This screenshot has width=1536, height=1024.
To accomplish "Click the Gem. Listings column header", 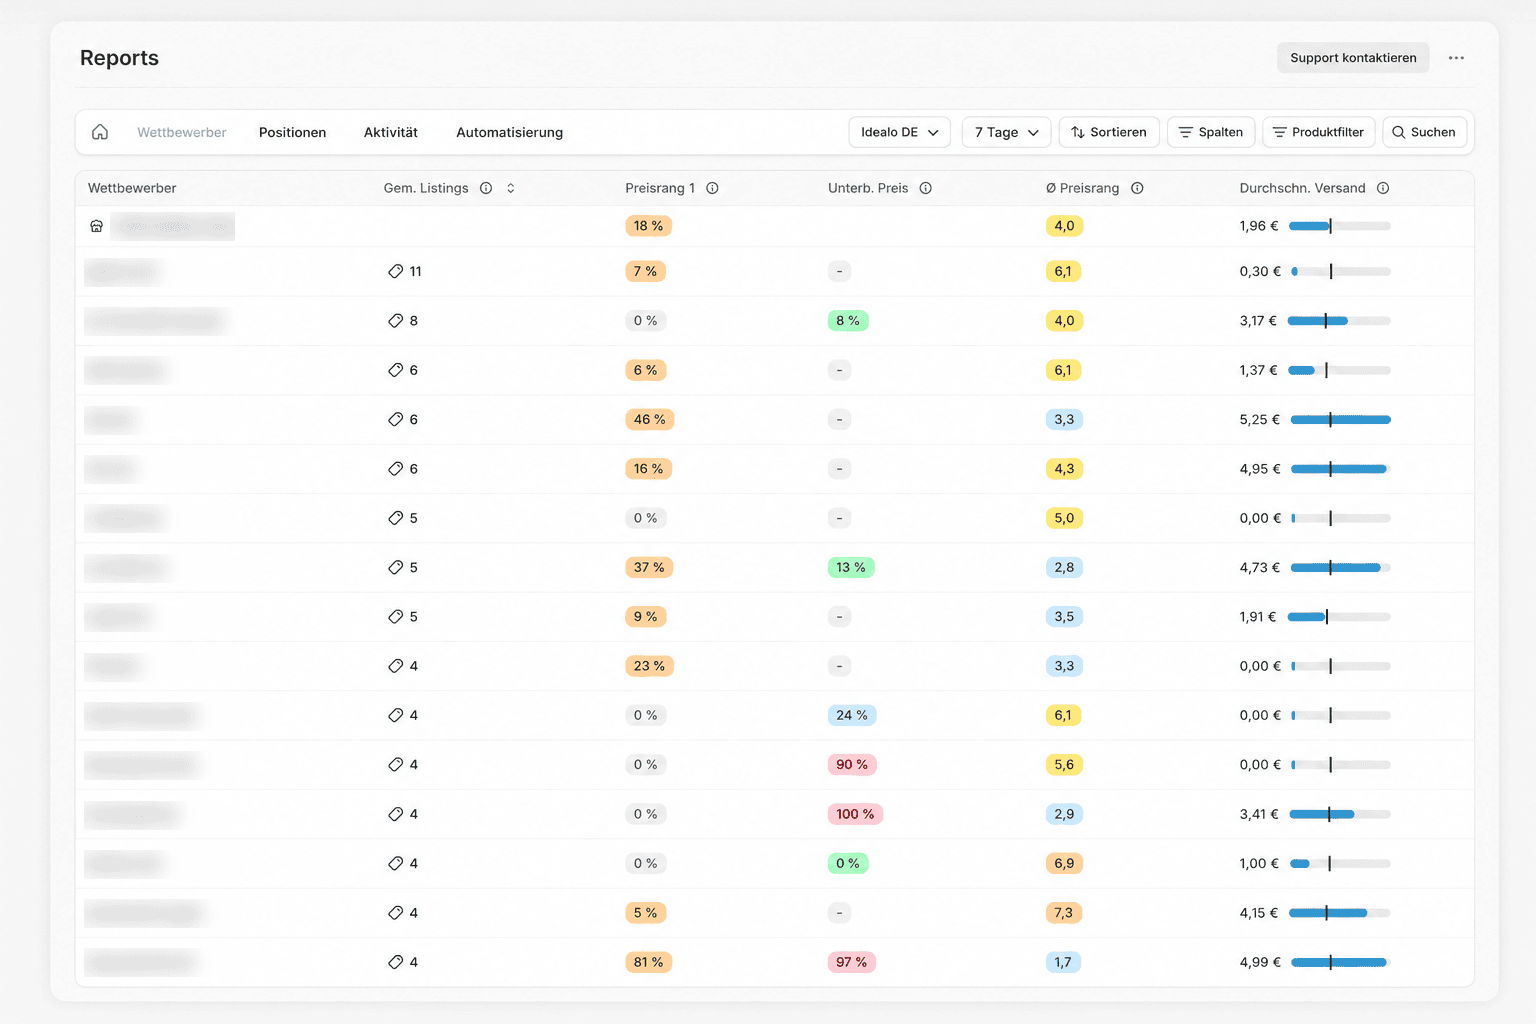I will point(426,188).
